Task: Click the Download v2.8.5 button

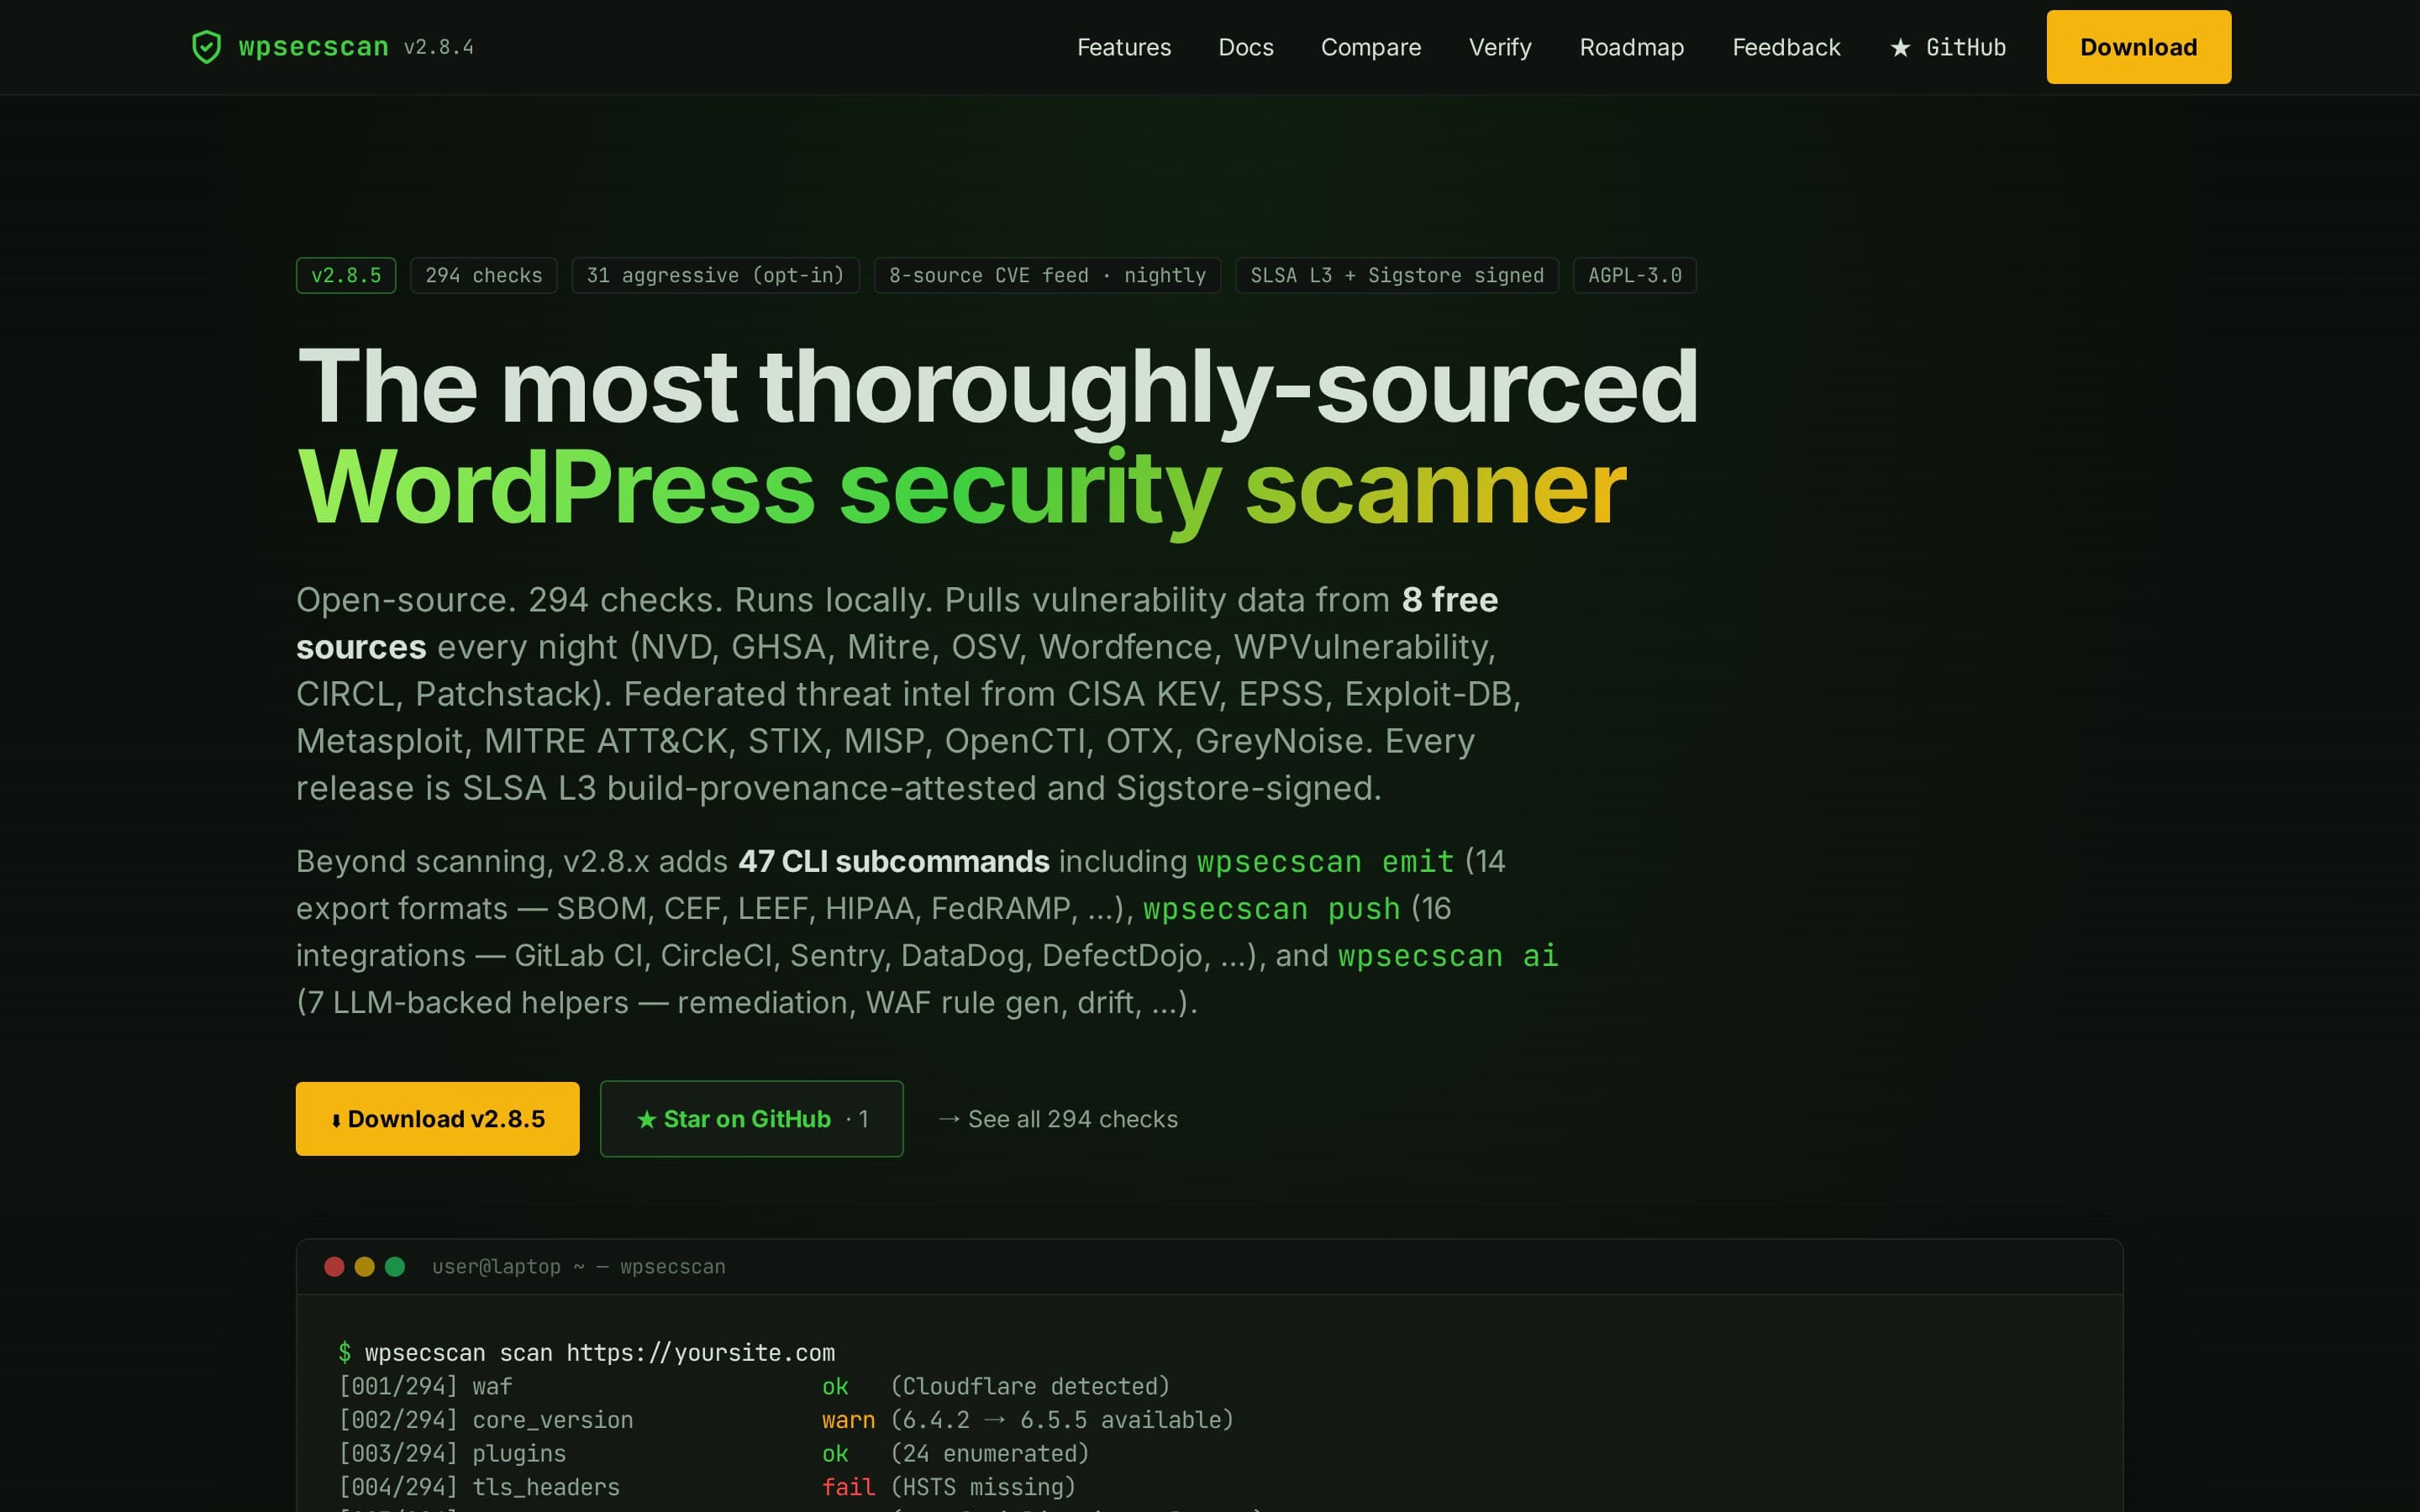Action: tap(437, 1119)
